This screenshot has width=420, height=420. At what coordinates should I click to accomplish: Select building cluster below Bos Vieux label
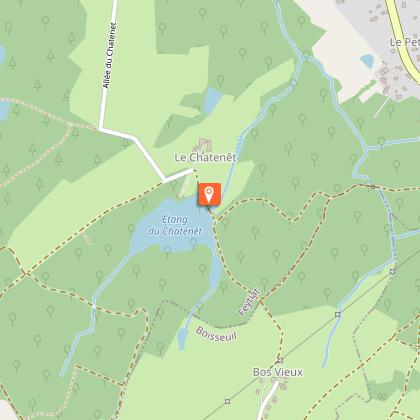279,387
